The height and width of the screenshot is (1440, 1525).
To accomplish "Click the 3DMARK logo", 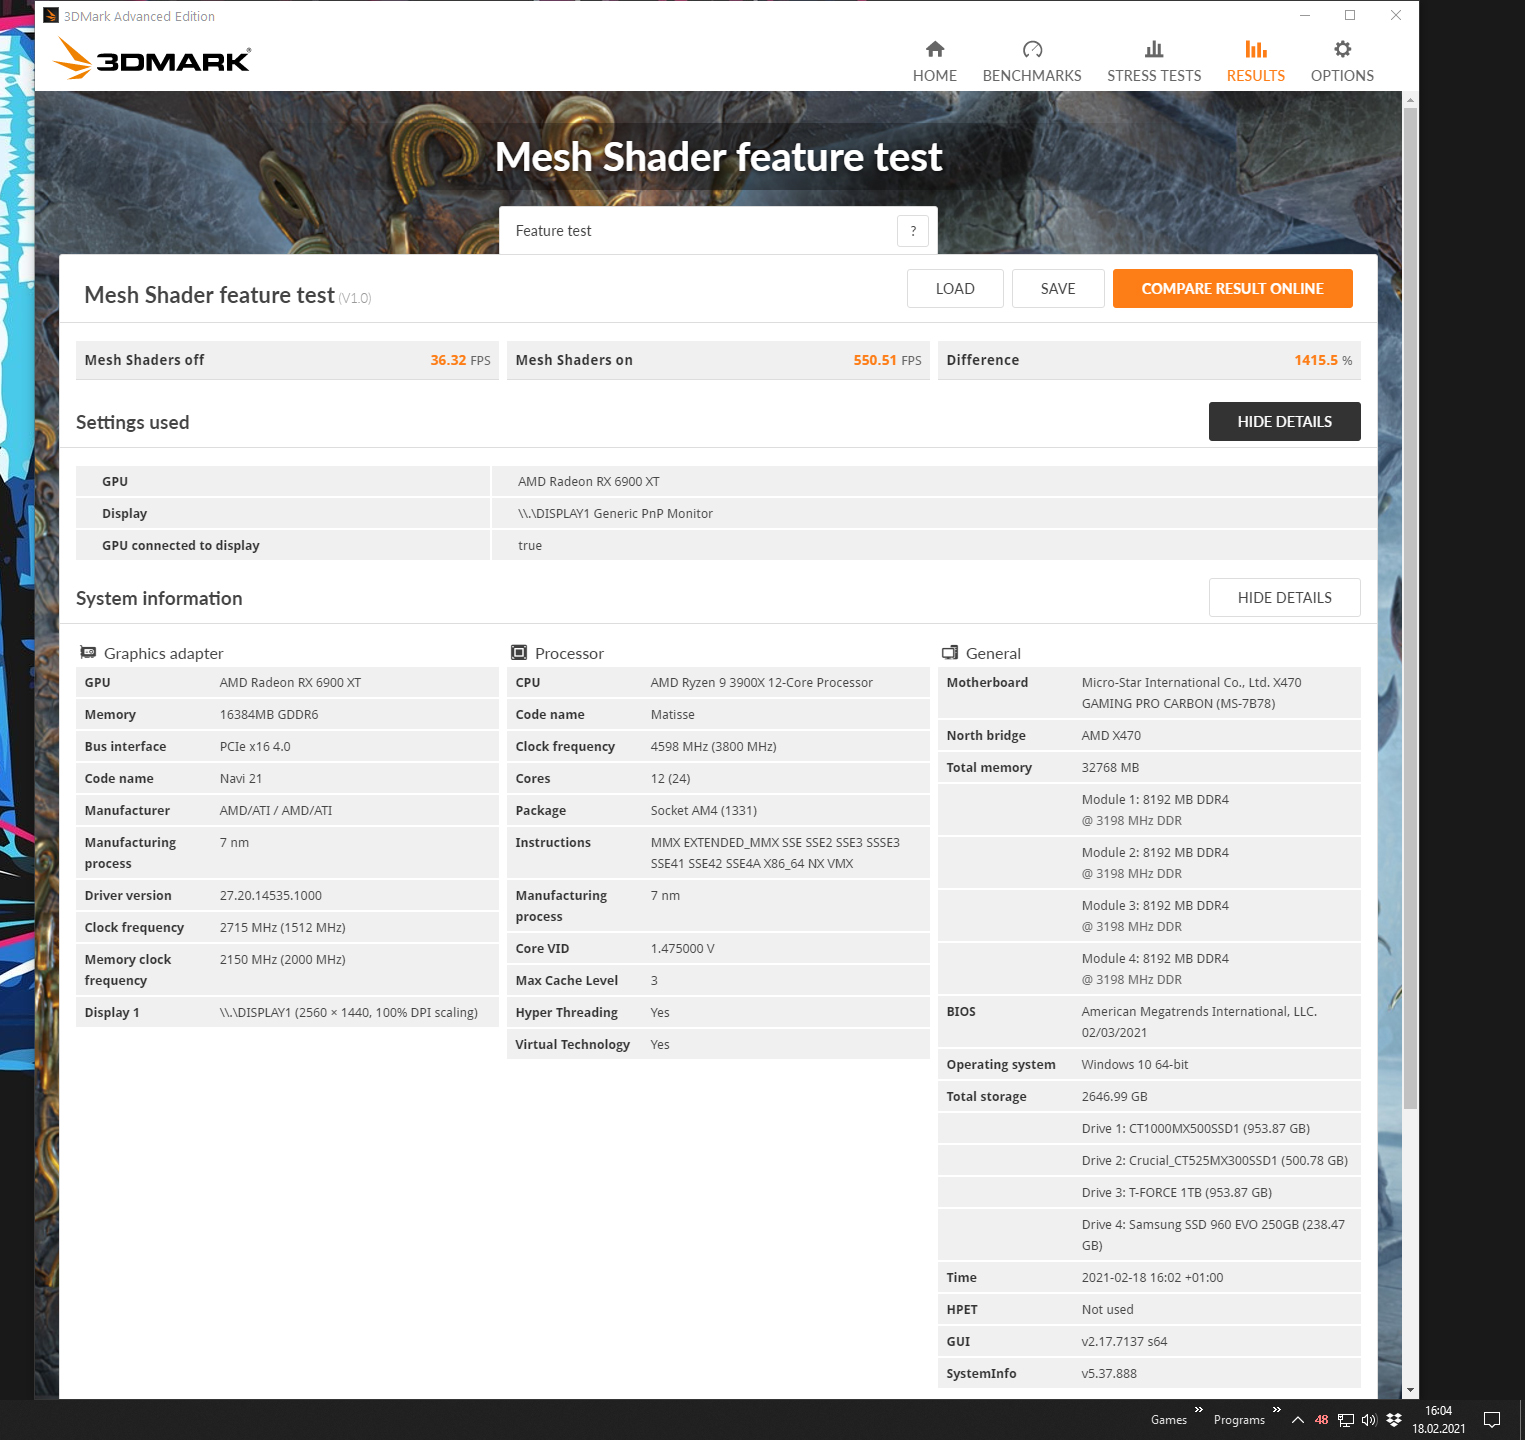I will click(151, 59).
